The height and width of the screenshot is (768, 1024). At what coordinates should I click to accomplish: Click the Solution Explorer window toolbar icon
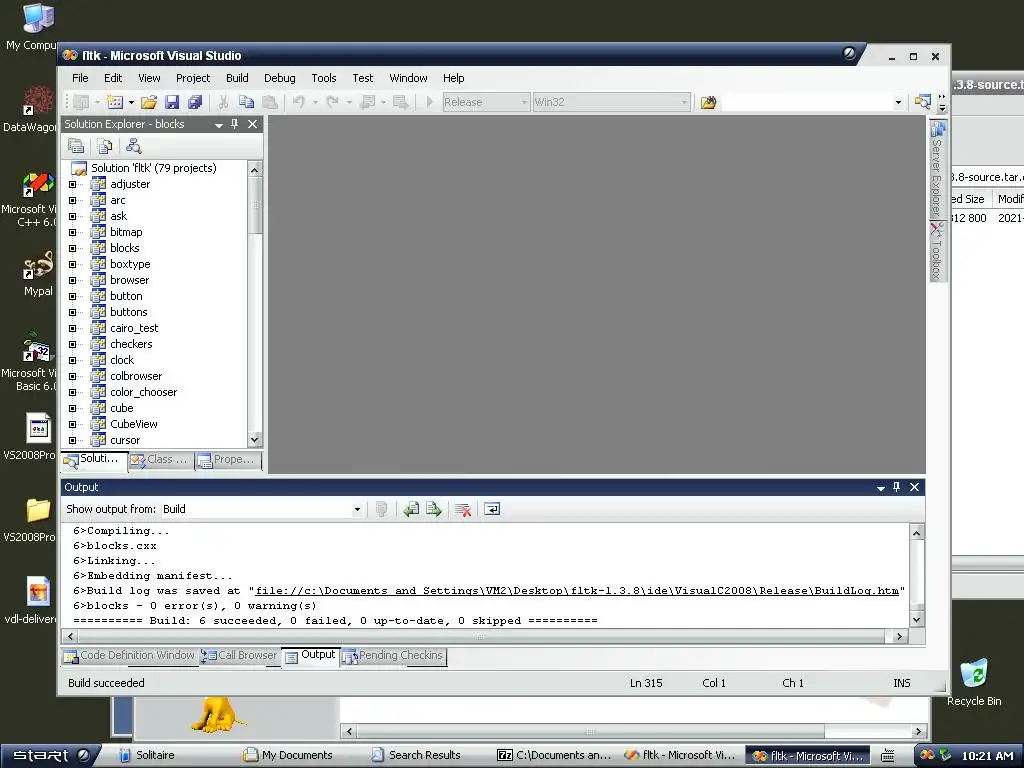tap(922, 102)
